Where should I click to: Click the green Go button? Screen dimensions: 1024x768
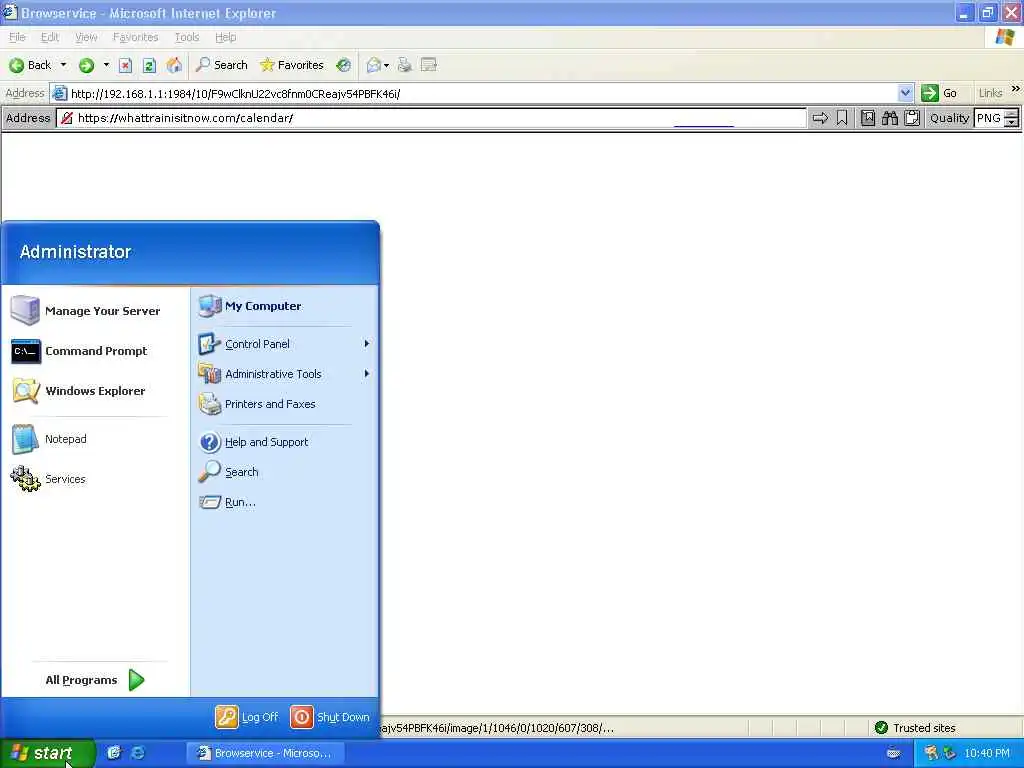(938, 93)
